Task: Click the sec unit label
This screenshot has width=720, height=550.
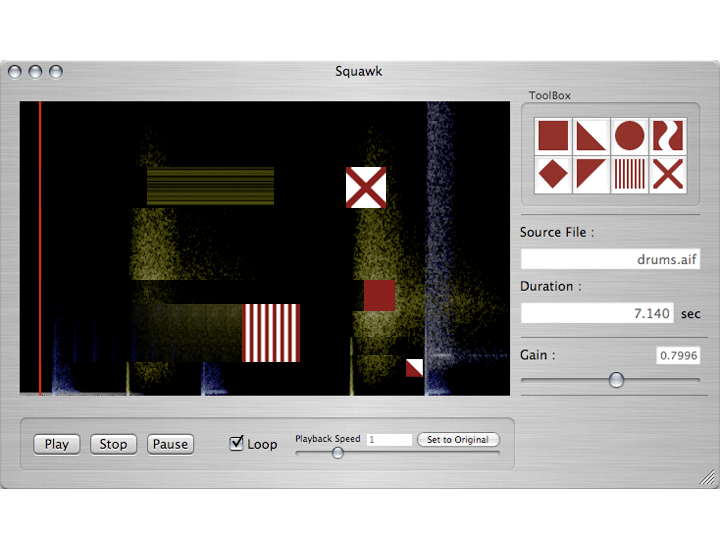Action: (x=691, y=314)
